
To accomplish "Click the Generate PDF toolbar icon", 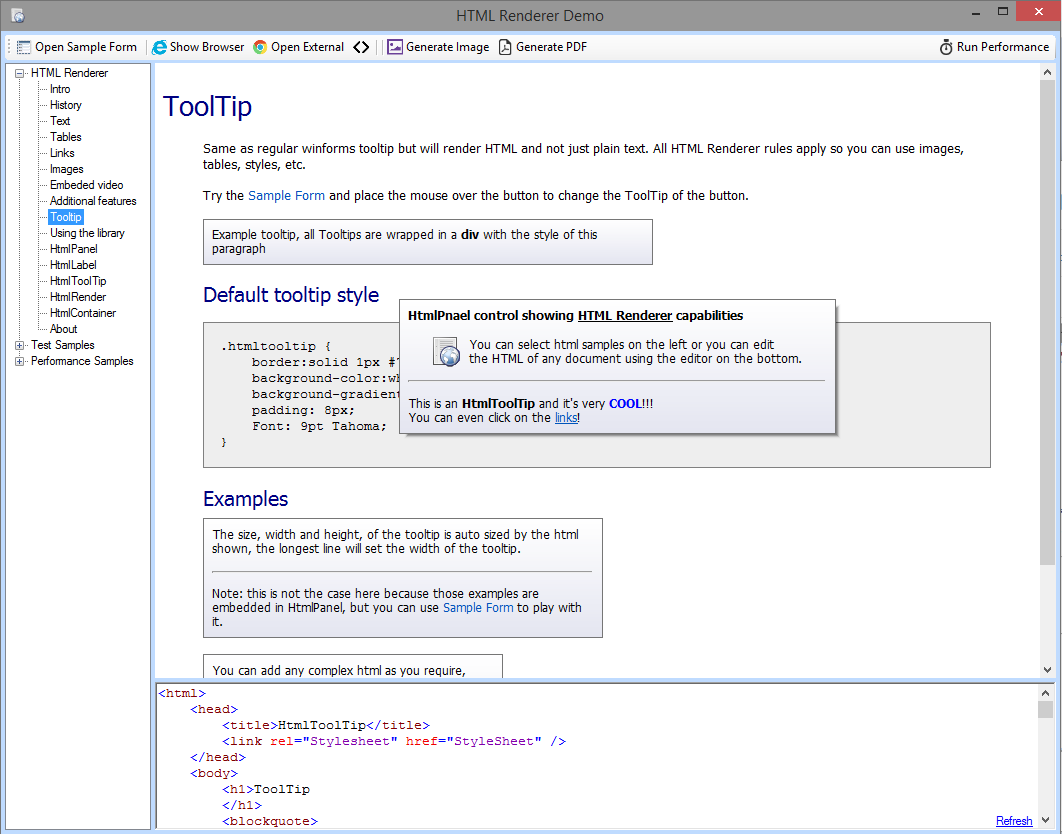I will click(505, 47).
